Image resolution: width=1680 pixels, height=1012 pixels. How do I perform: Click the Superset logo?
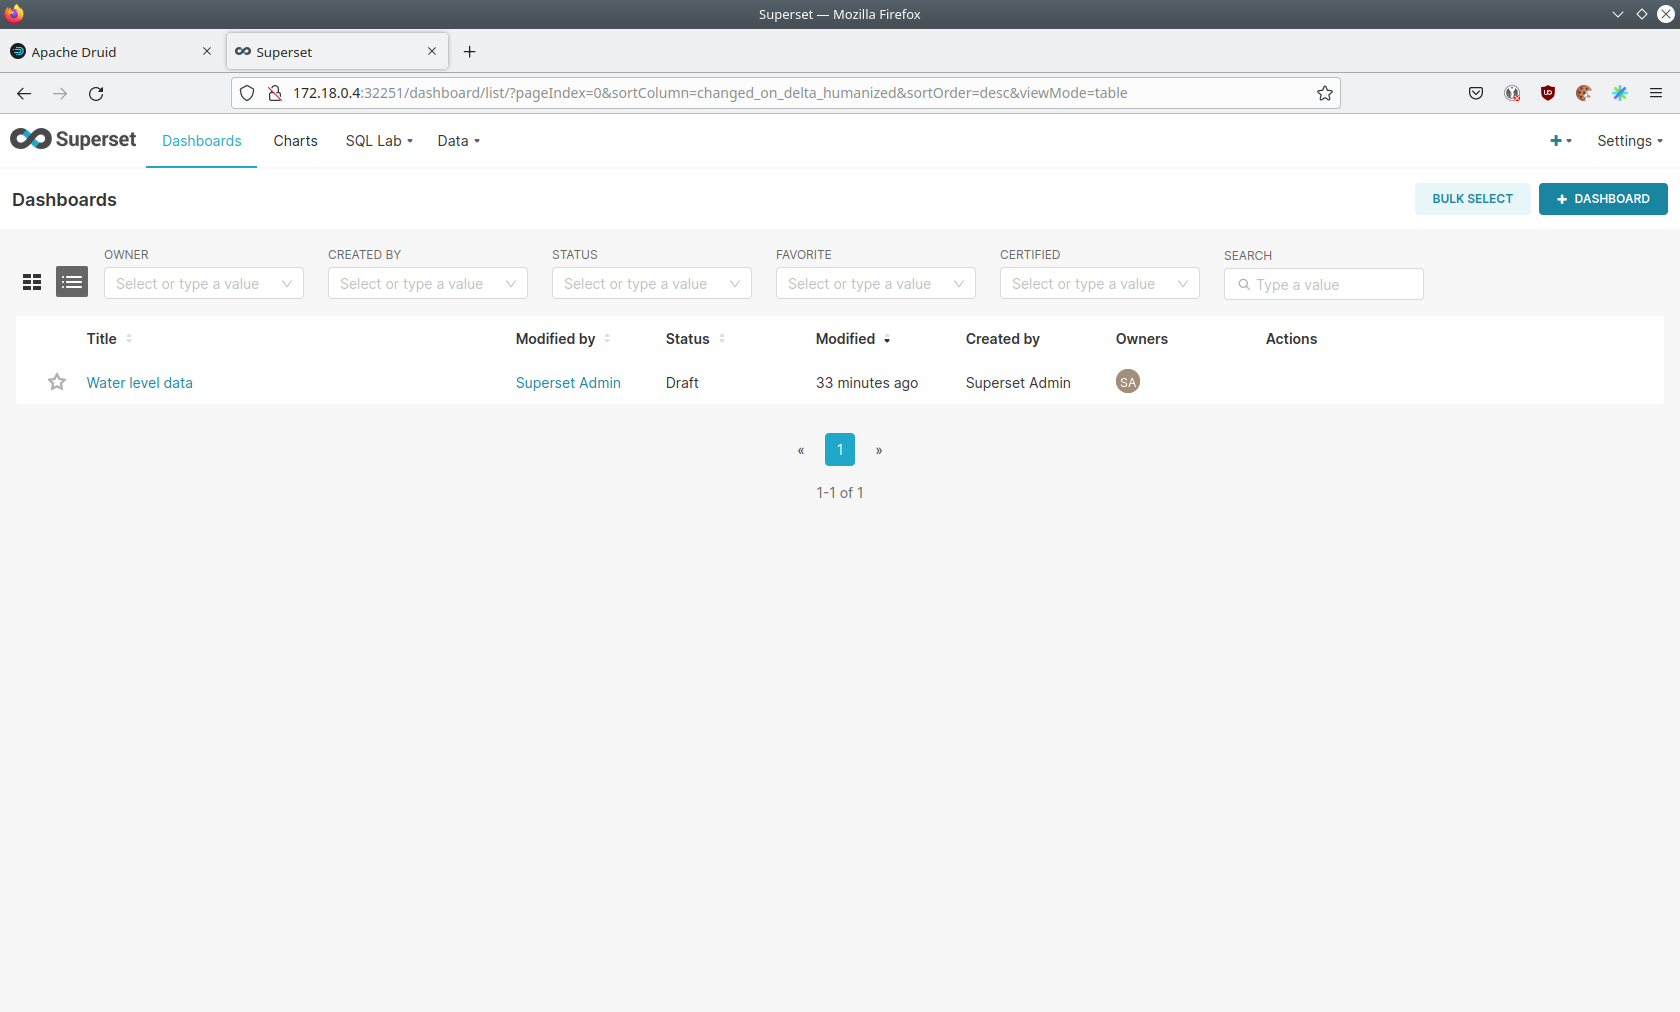coord(73,140)
